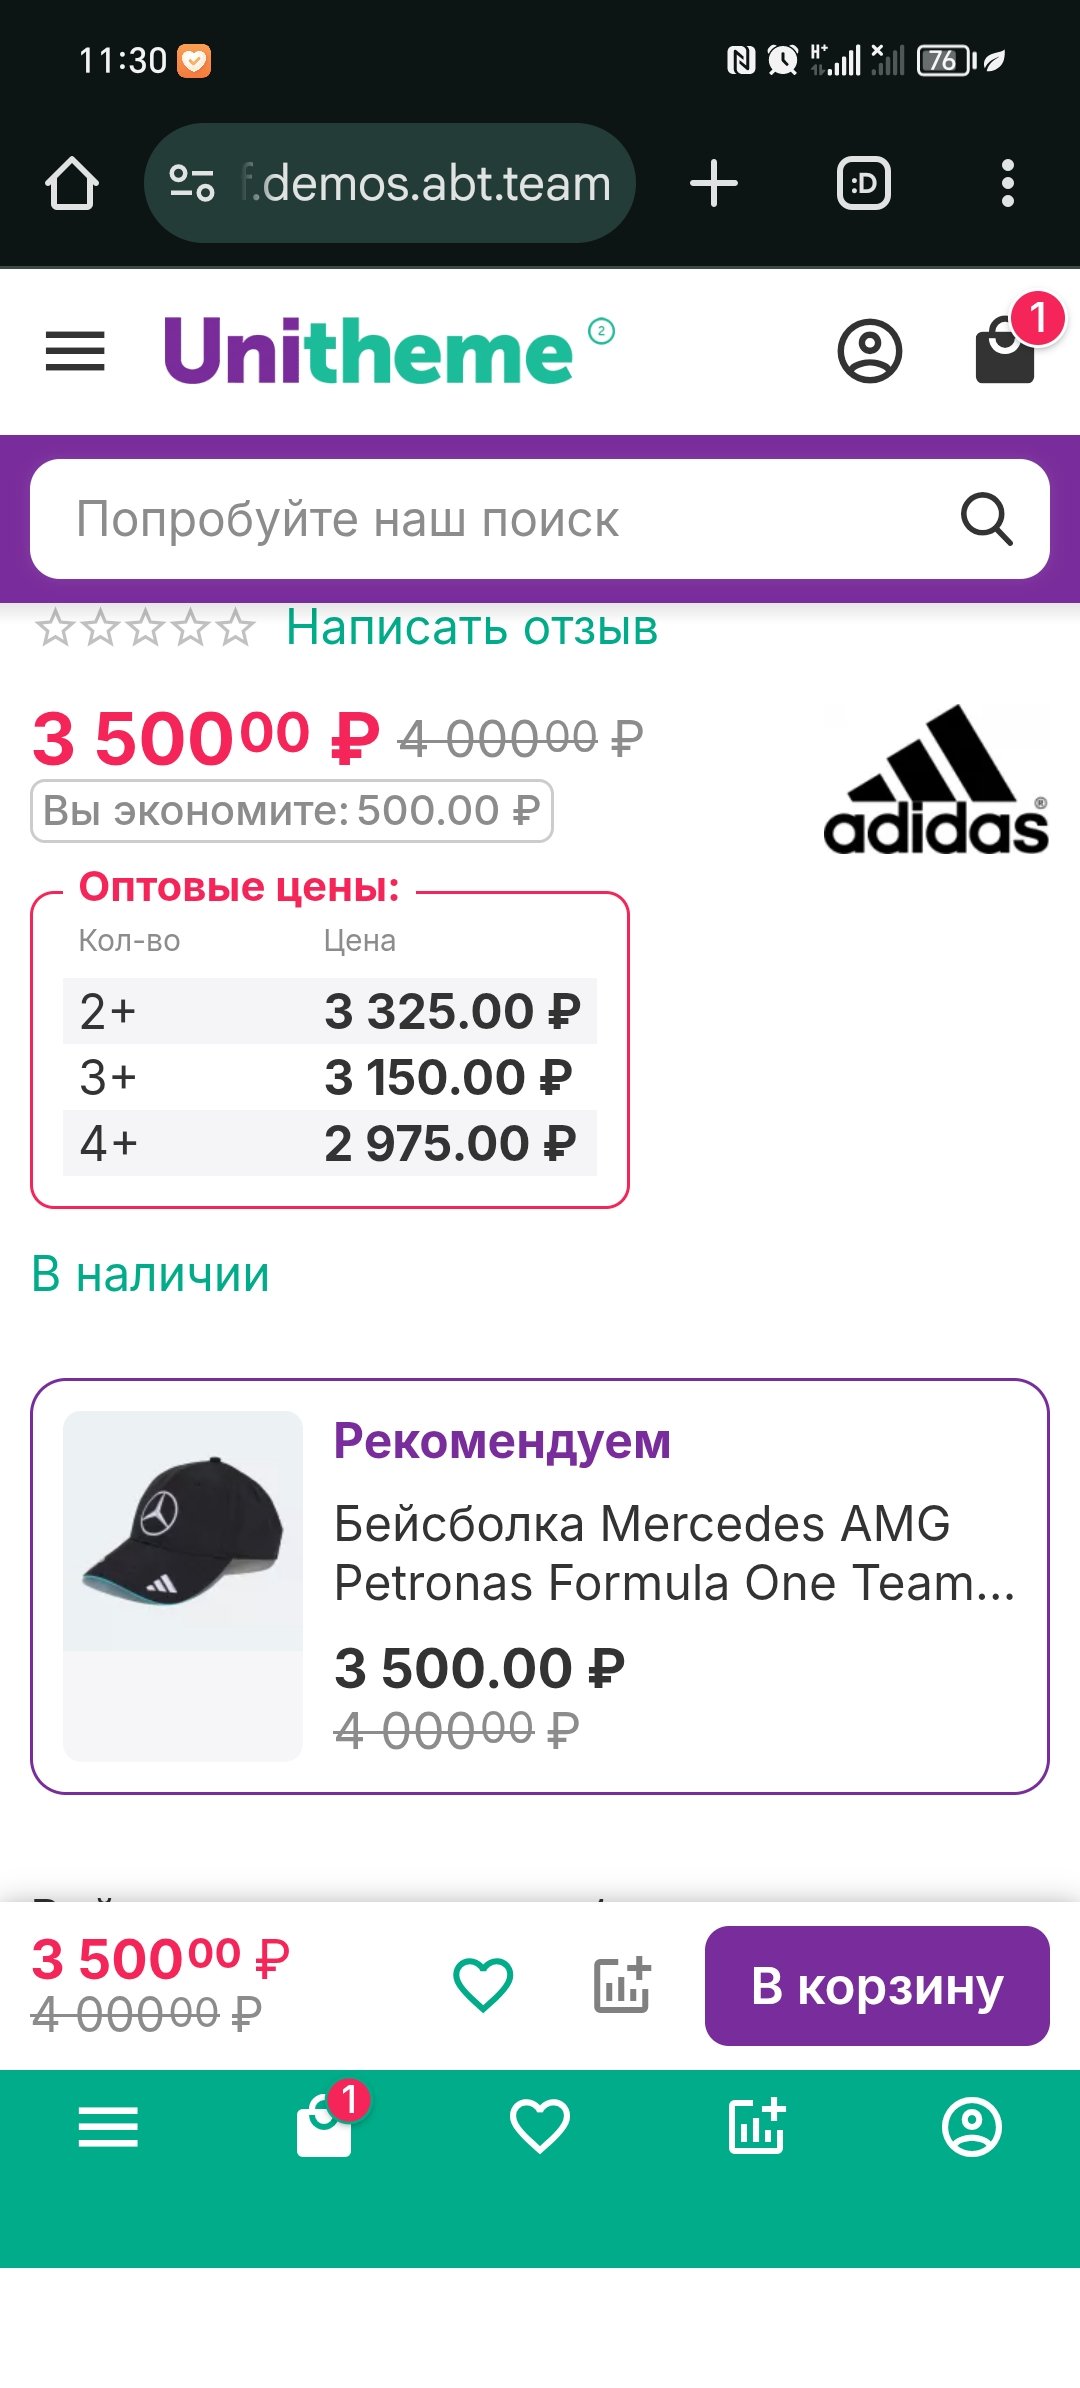Open the account profile icon in header
Screen dimensions: 1080x2388
tap(869, 351)
